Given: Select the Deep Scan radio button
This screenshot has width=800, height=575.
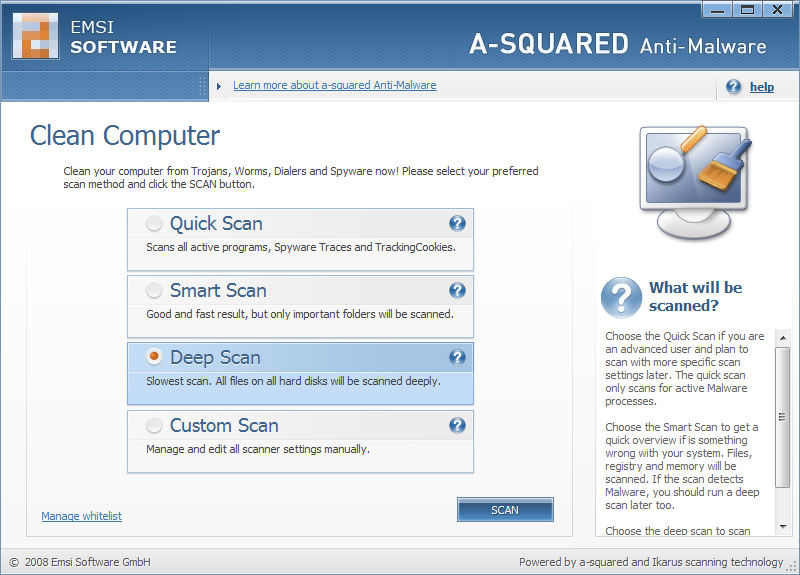Looking at the screenshot, I should [x=154, y=358].
